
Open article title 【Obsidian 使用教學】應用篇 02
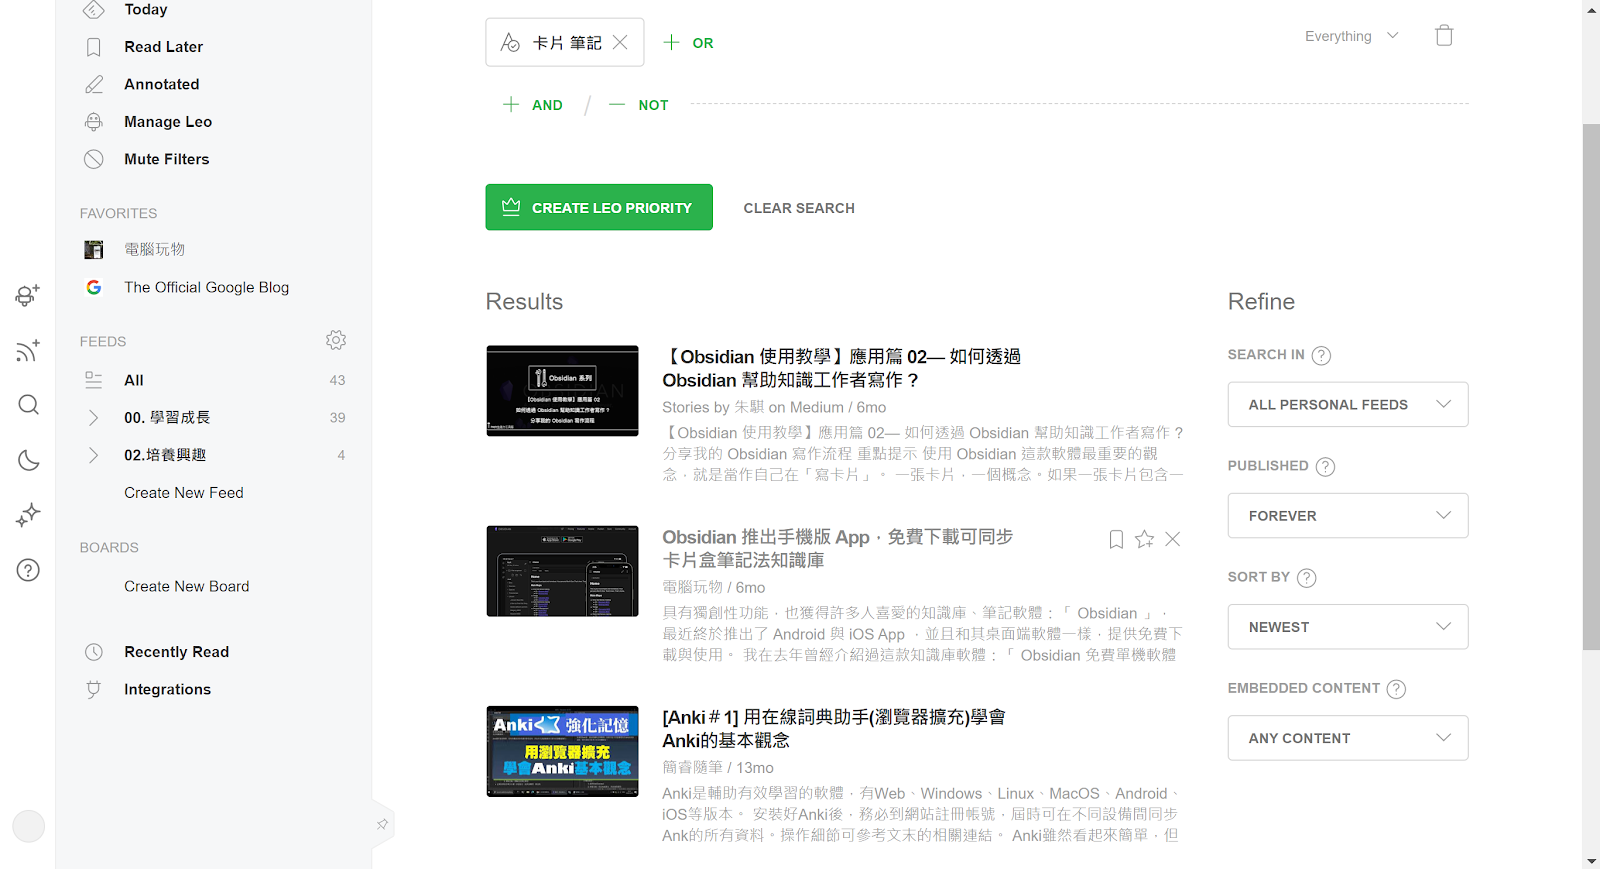coord(841,368)
